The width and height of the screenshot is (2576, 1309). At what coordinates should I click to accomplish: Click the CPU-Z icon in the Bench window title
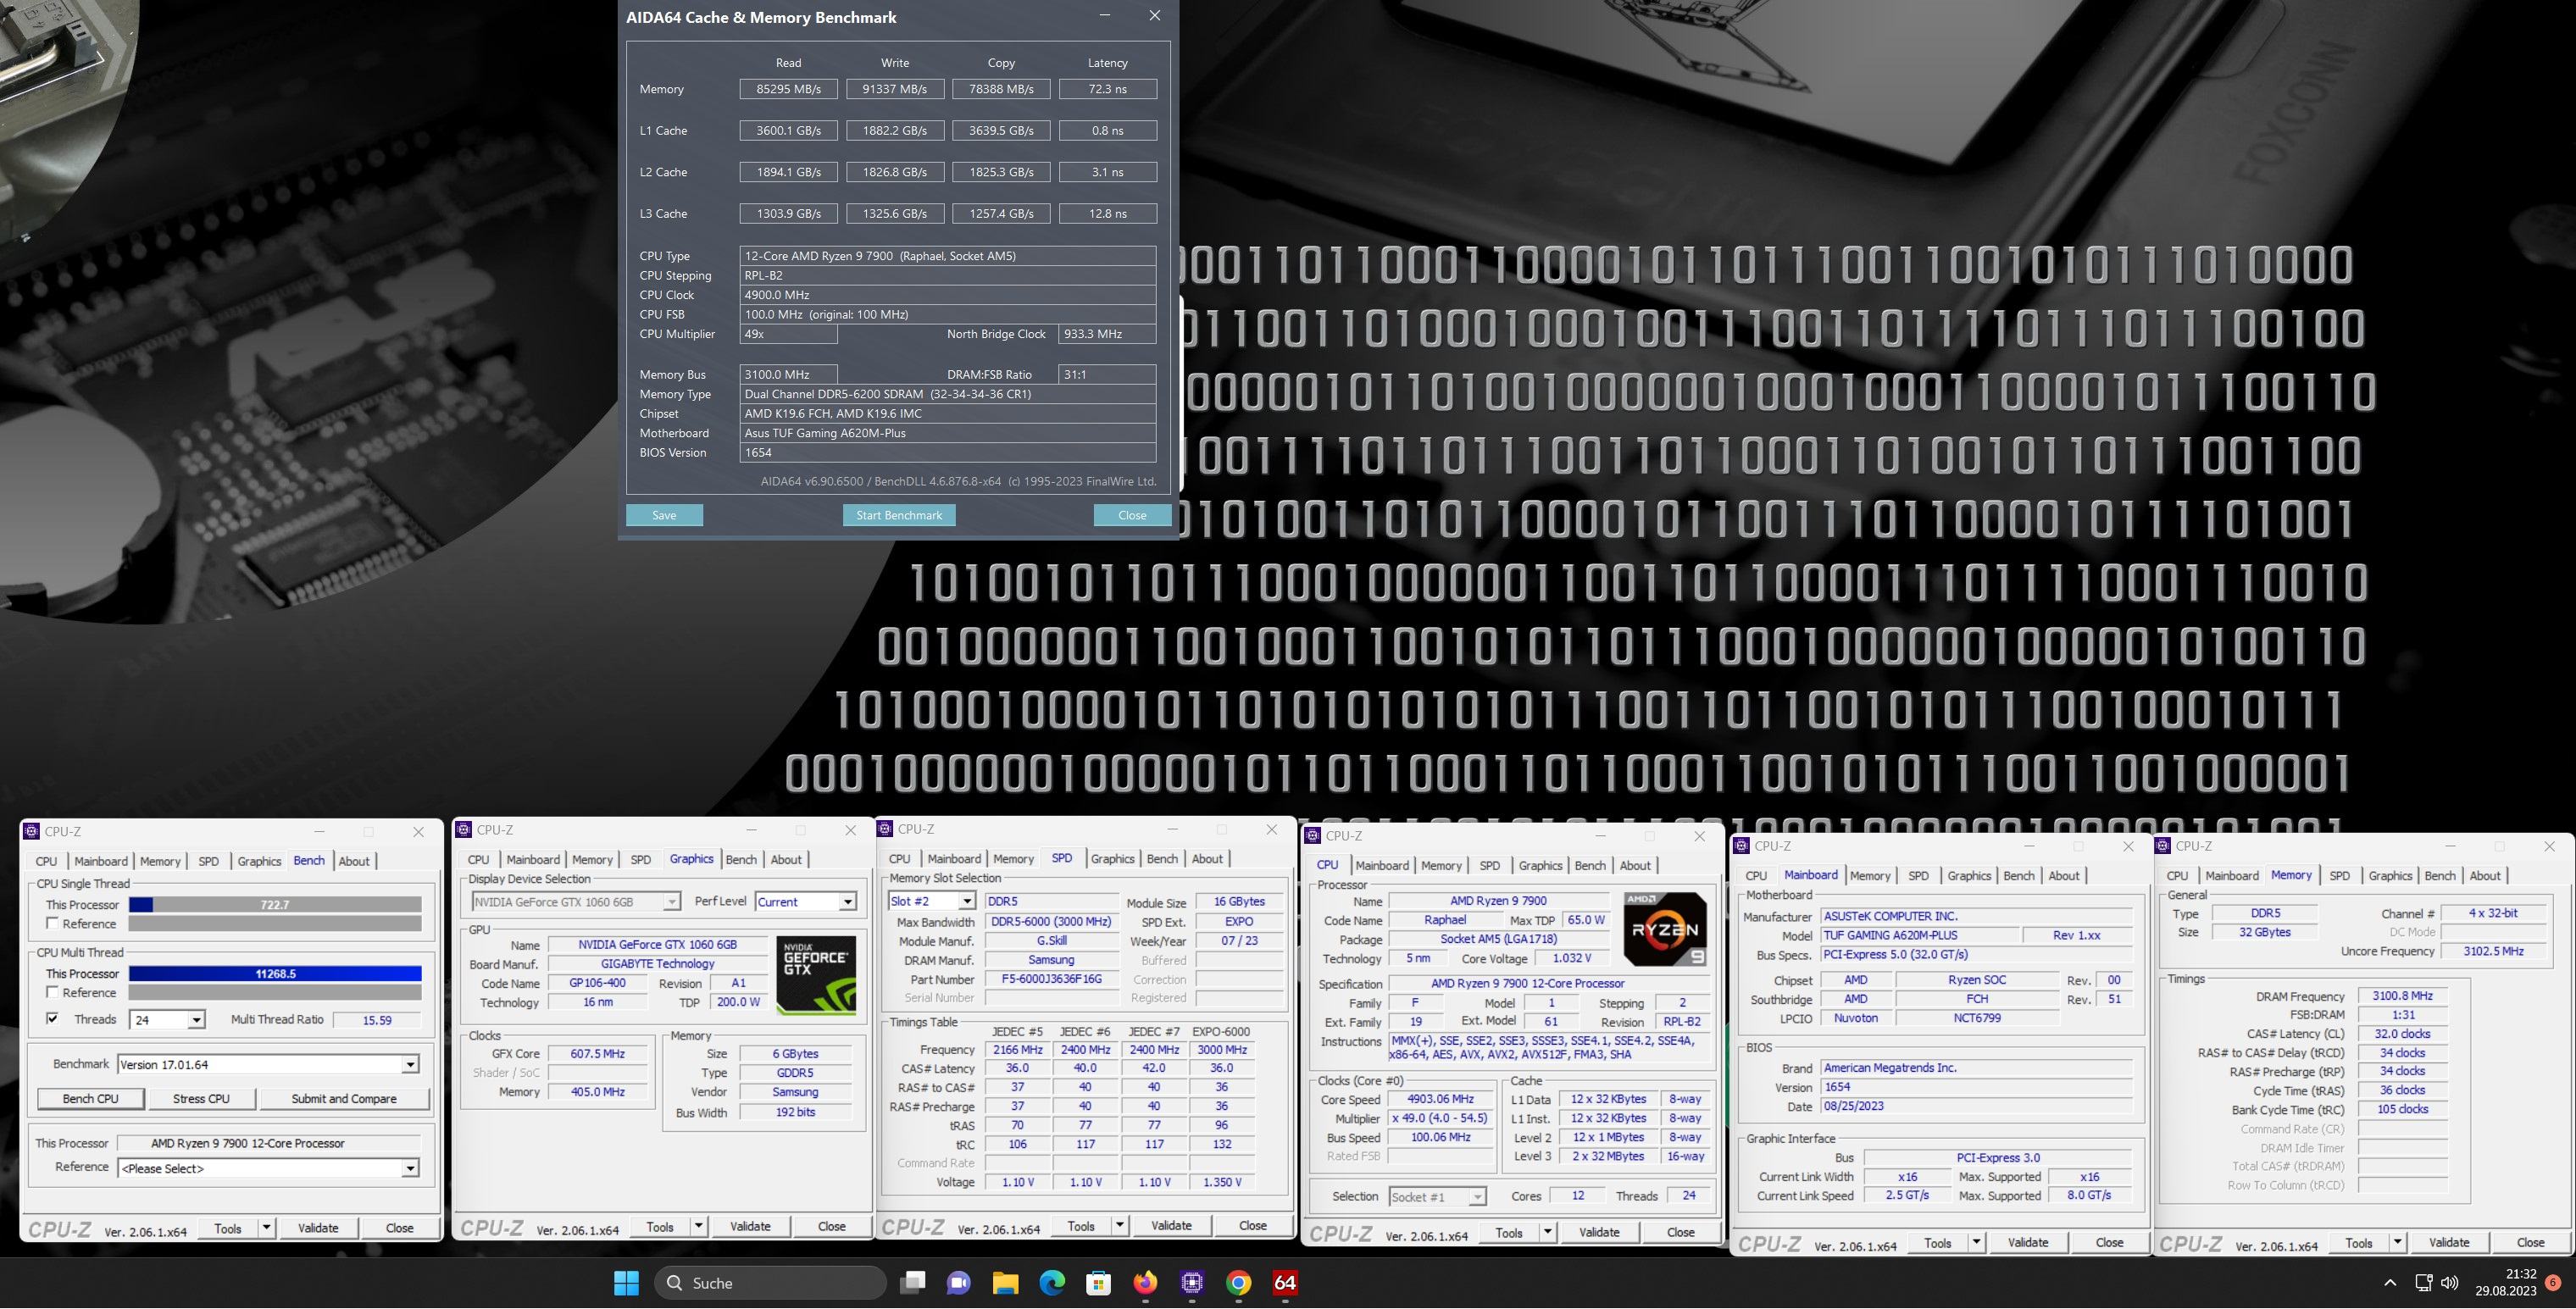(x=31, y=831)
